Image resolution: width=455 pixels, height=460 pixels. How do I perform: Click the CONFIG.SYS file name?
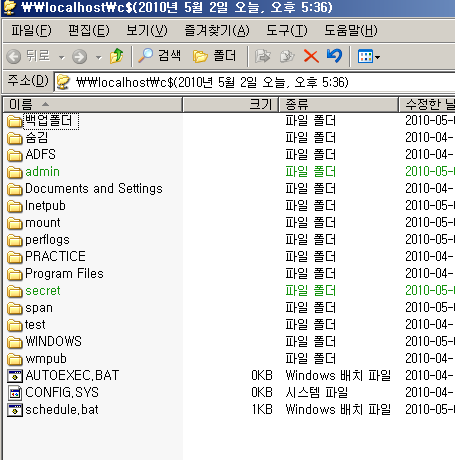point(62,392)
